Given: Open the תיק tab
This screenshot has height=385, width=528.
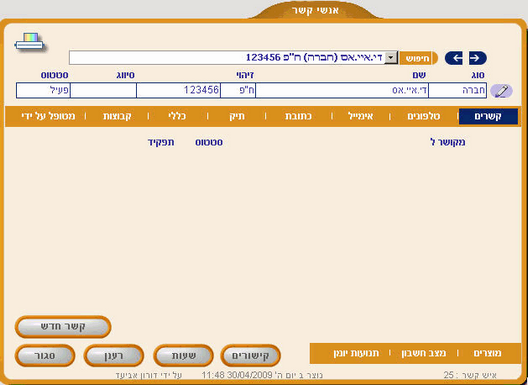Looking at the screenshot, I should (x=237, y=116).
